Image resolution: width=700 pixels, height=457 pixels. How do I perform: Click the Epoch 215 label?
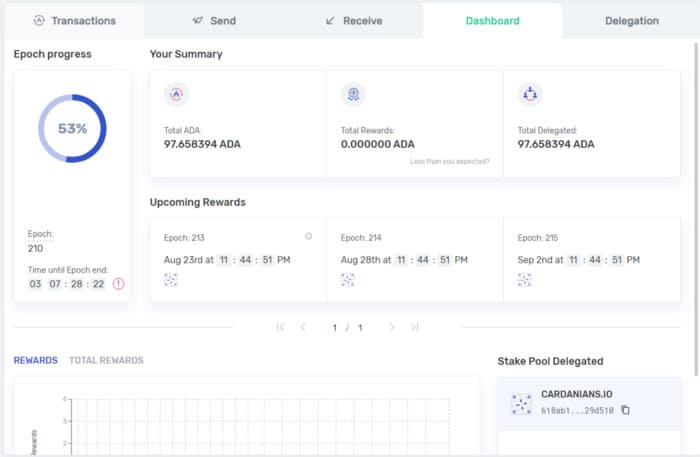[538, 238]
